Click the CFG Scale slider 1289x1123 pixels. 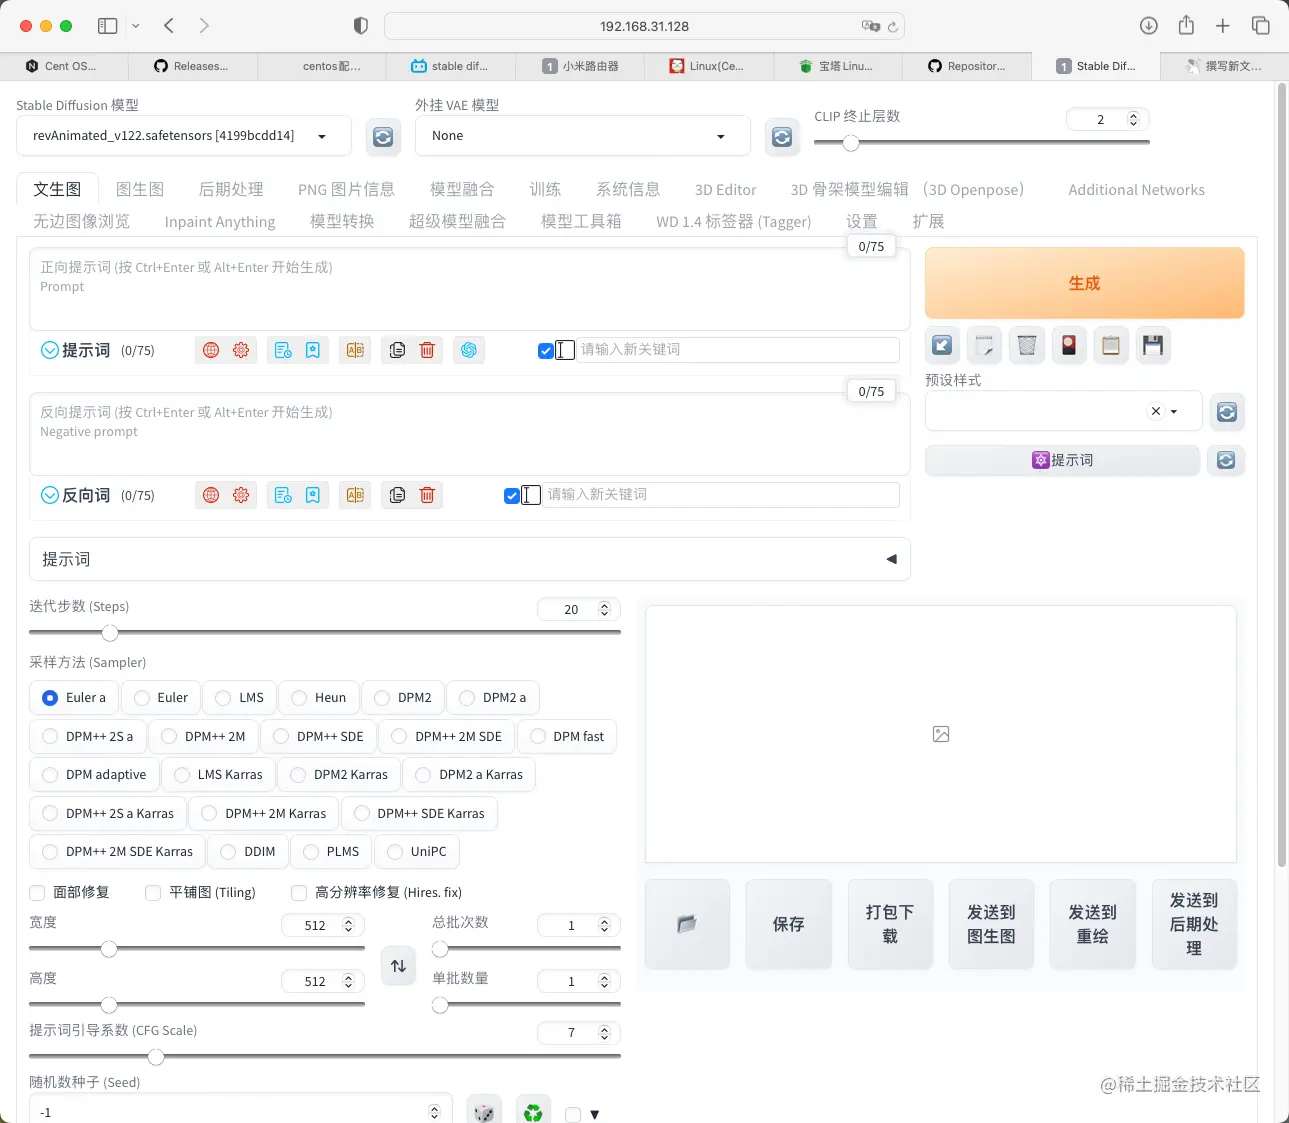coord(325,1057)
